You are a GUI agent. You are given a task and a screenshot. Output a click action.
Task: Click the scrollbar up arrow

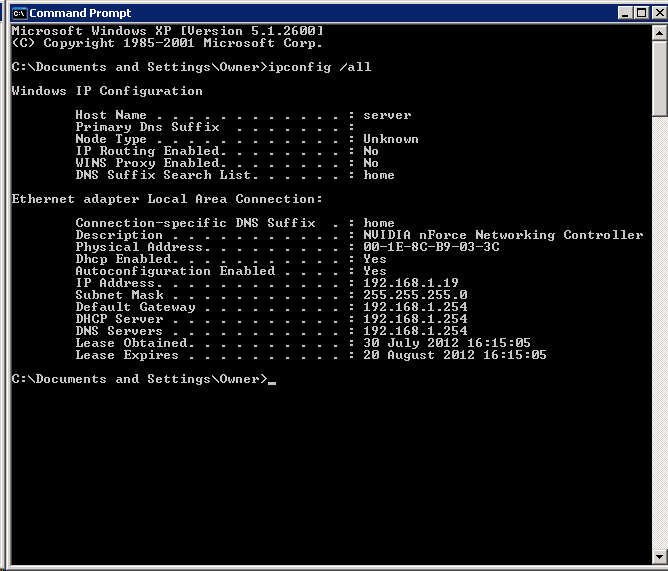coord(659,33)
